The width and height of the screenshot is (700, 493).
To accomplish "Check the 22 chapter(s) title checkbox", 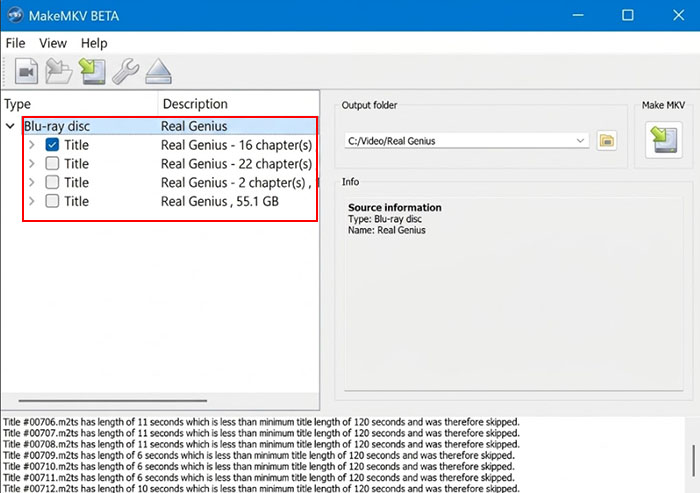I will [52, 163].
